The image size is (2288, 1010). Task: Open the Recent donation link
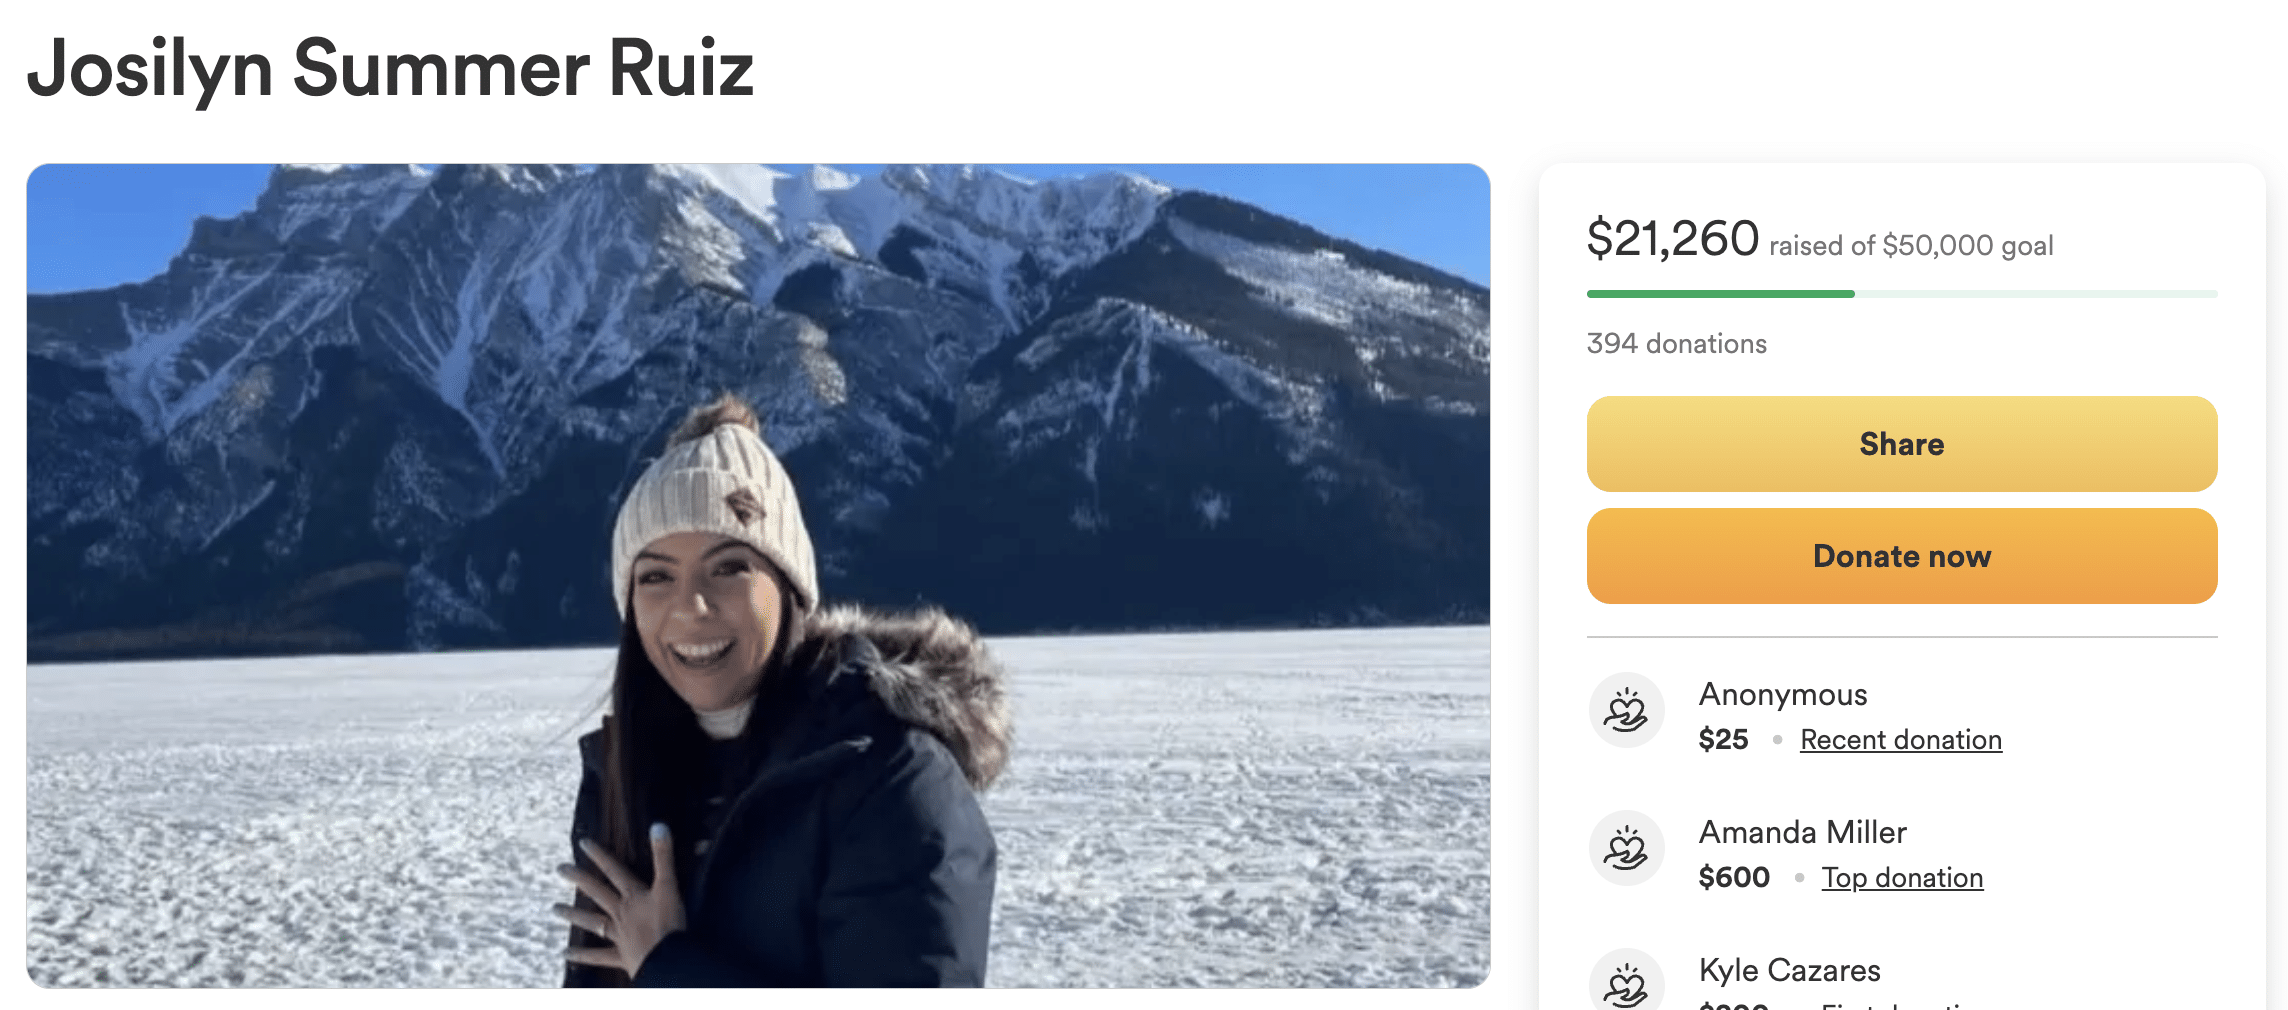(1900, 740)
